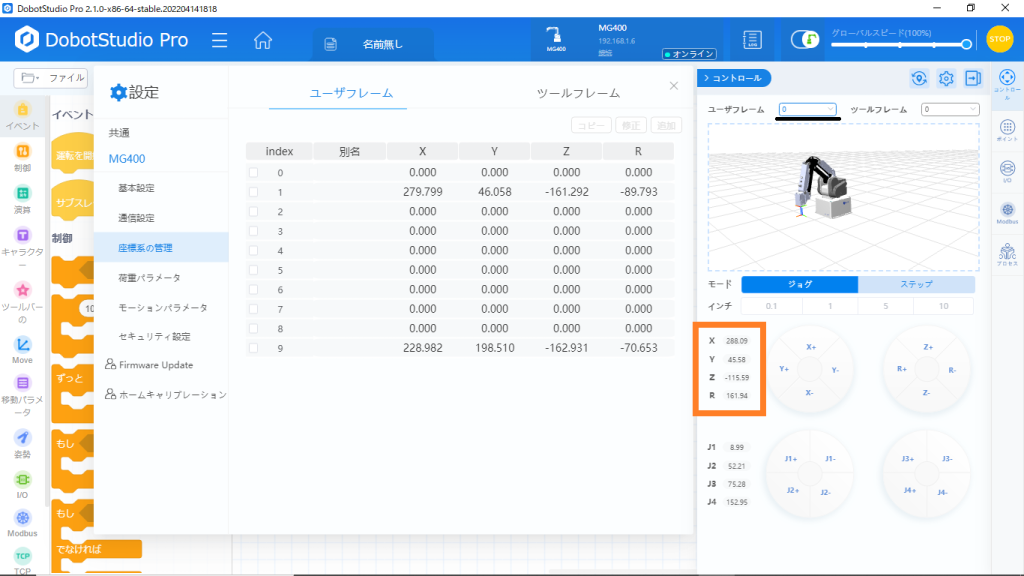Check the box for index 0 row
The height and width of the screenshot is (576, 1024).
click(253, 172)
